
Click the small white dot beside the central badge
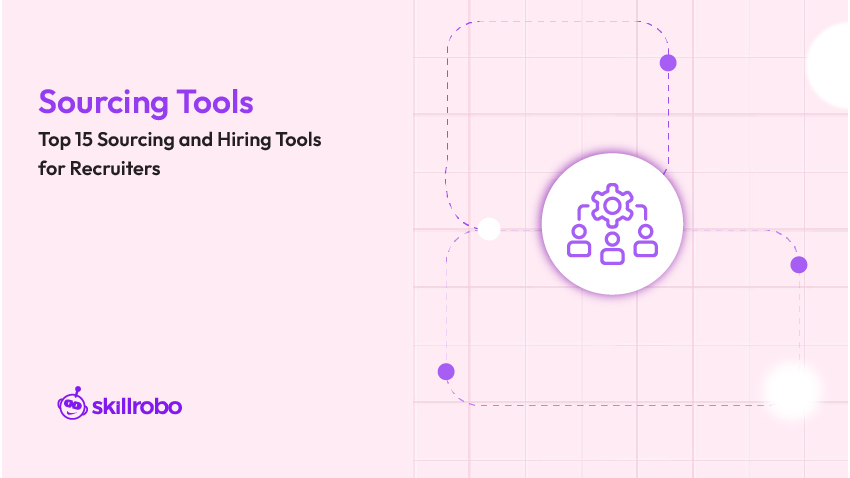pos(489,229)
